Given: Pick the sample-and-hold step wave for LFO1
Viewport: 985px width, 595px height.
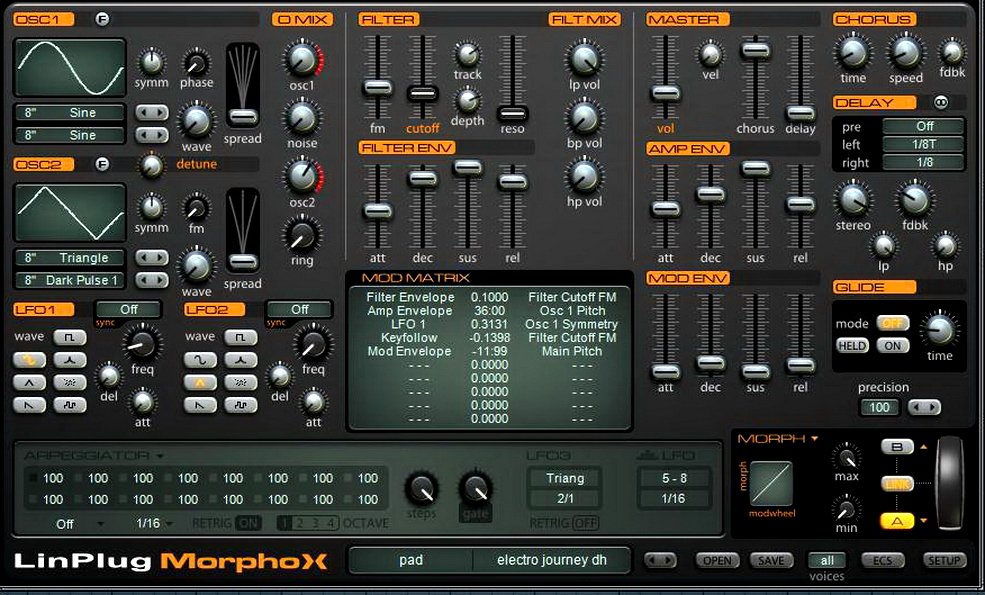Looking at the screenshot, I should point(70,405).
